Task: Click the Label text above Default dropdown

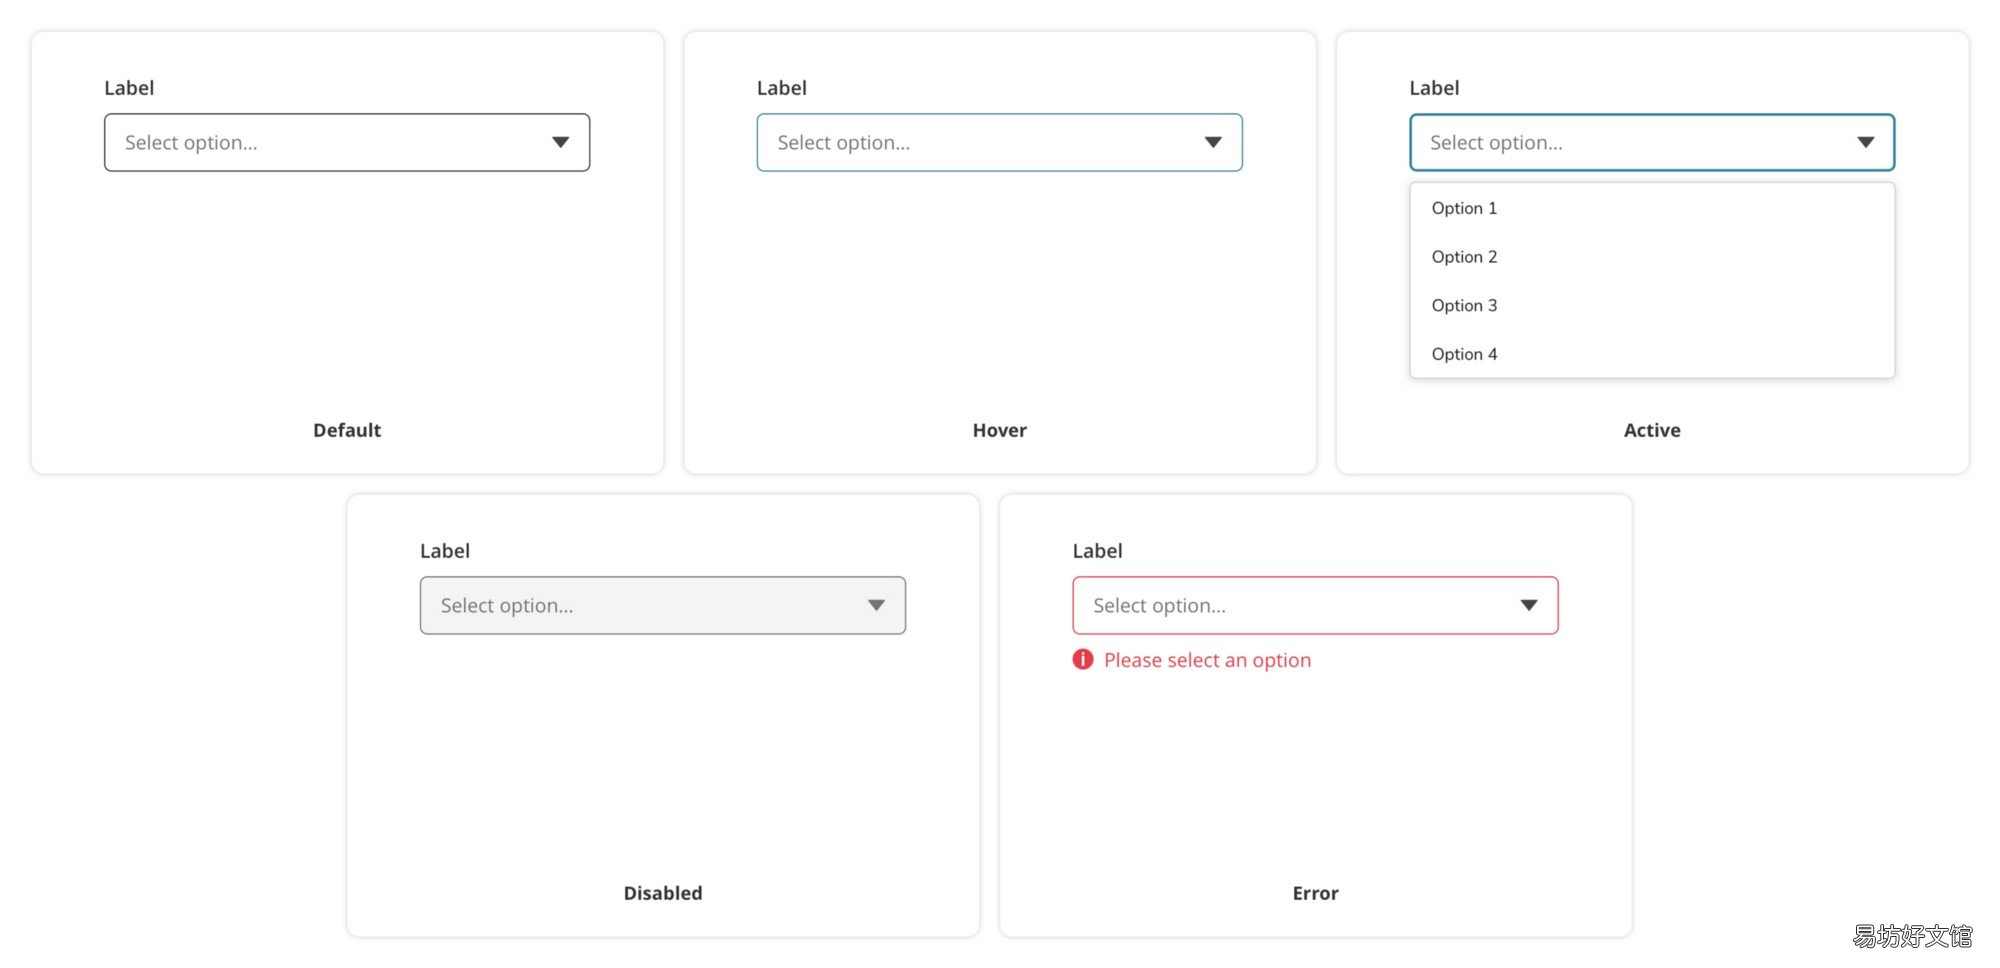Action: [x=129, y=88]
